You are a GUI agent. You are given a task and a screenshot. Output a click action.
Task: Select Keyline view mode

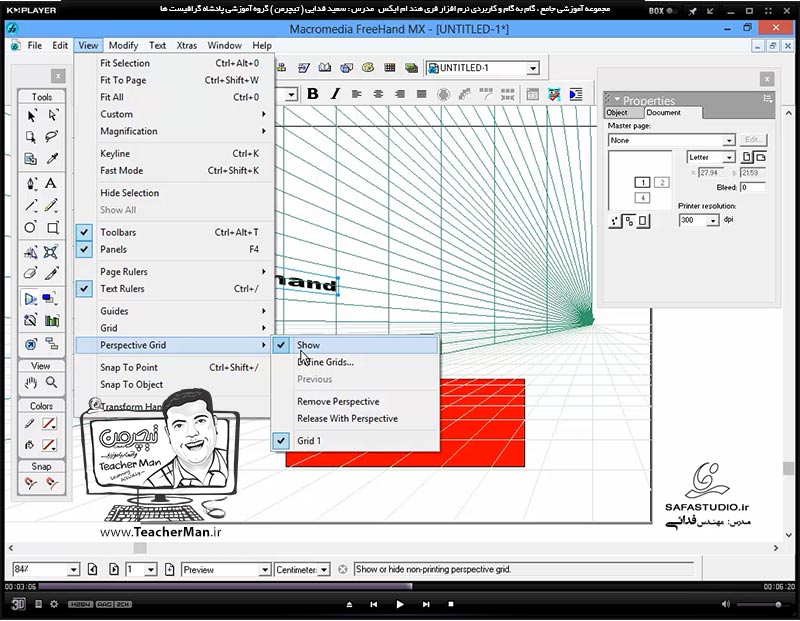(x=173, y=154)
